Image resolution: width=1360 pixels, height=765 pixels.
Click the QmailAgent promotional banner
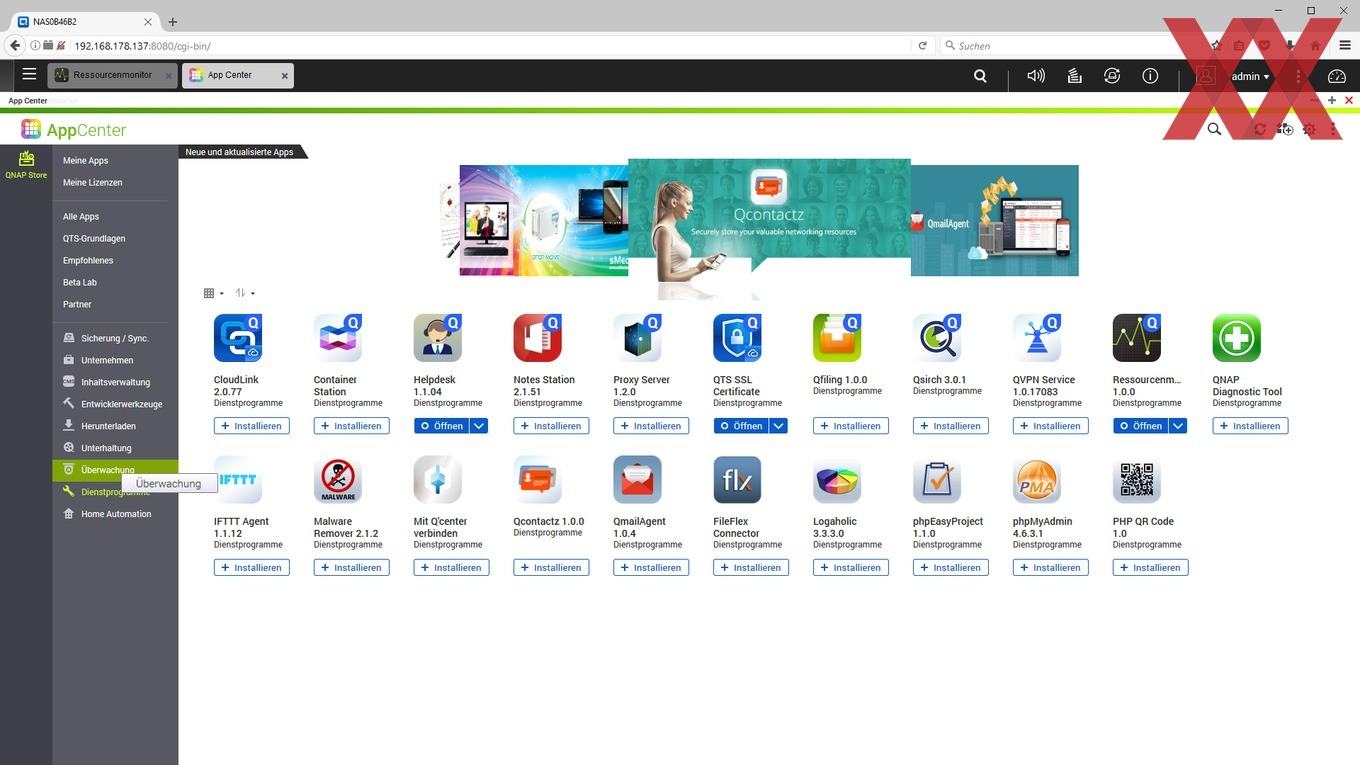click(x=995, y=220)
